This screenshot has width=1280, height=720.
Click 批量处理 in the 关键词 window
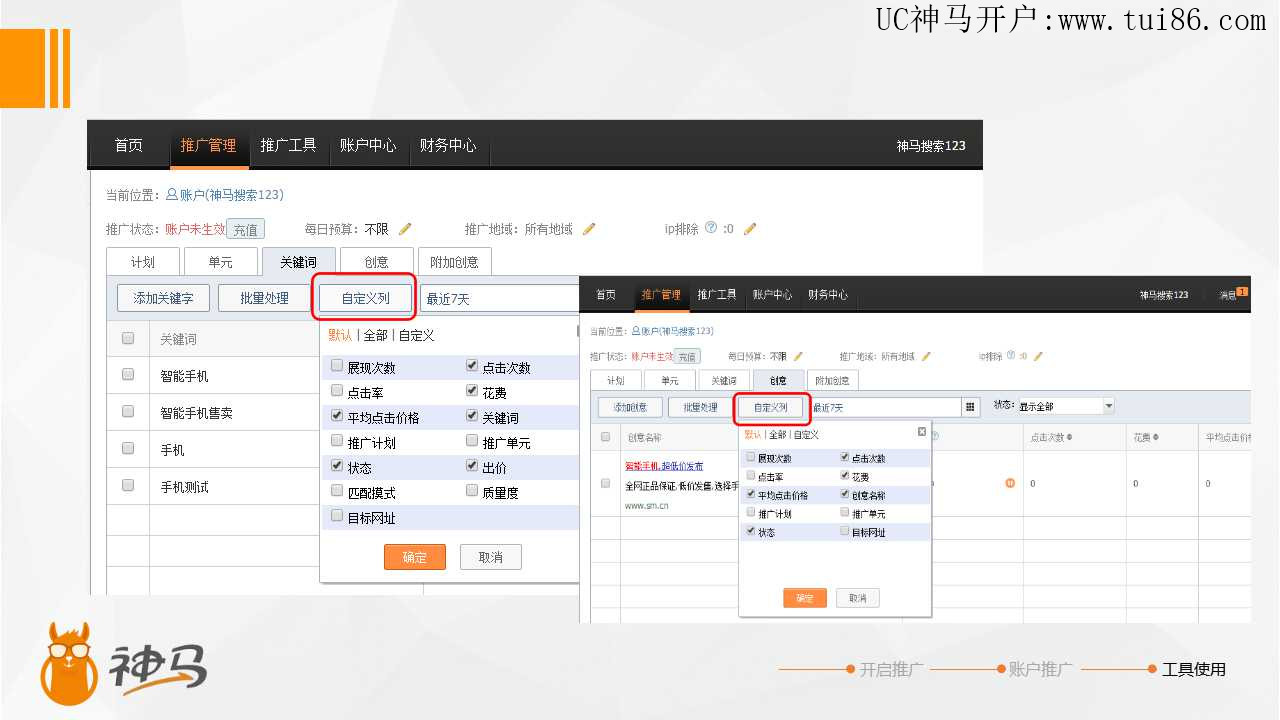(264, 298)
